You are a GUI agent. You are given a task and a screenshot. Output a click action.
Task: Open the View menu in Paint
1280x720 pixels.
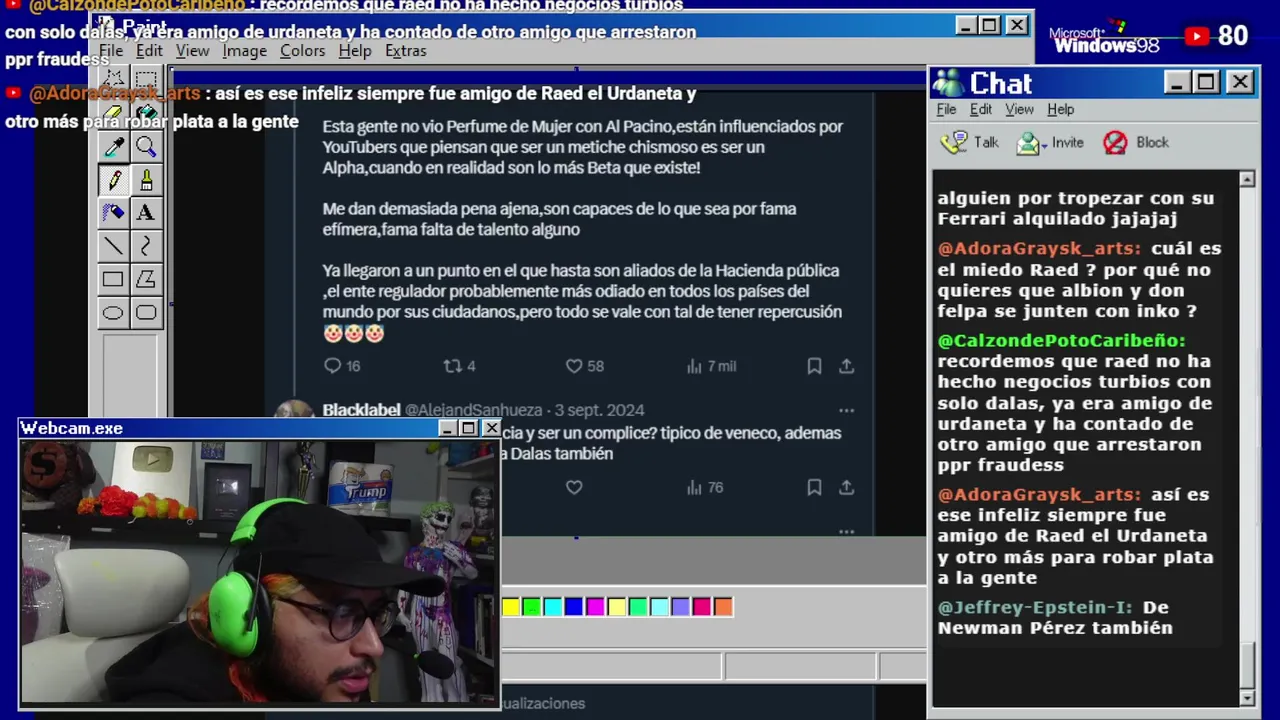(192, 51)
